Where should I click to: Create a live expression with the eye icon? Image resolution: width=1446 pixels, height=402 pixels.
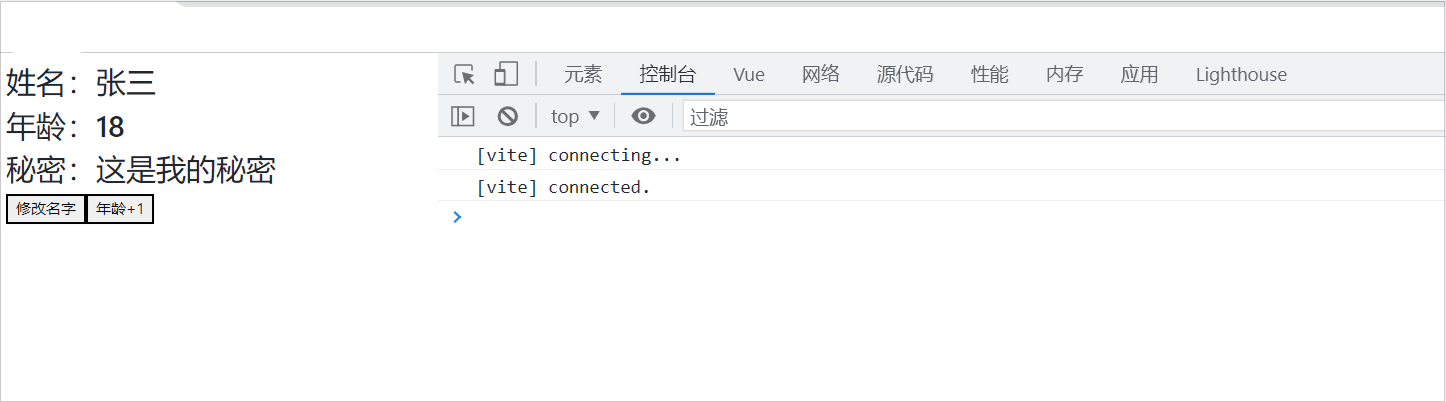(x=644, y=116)
